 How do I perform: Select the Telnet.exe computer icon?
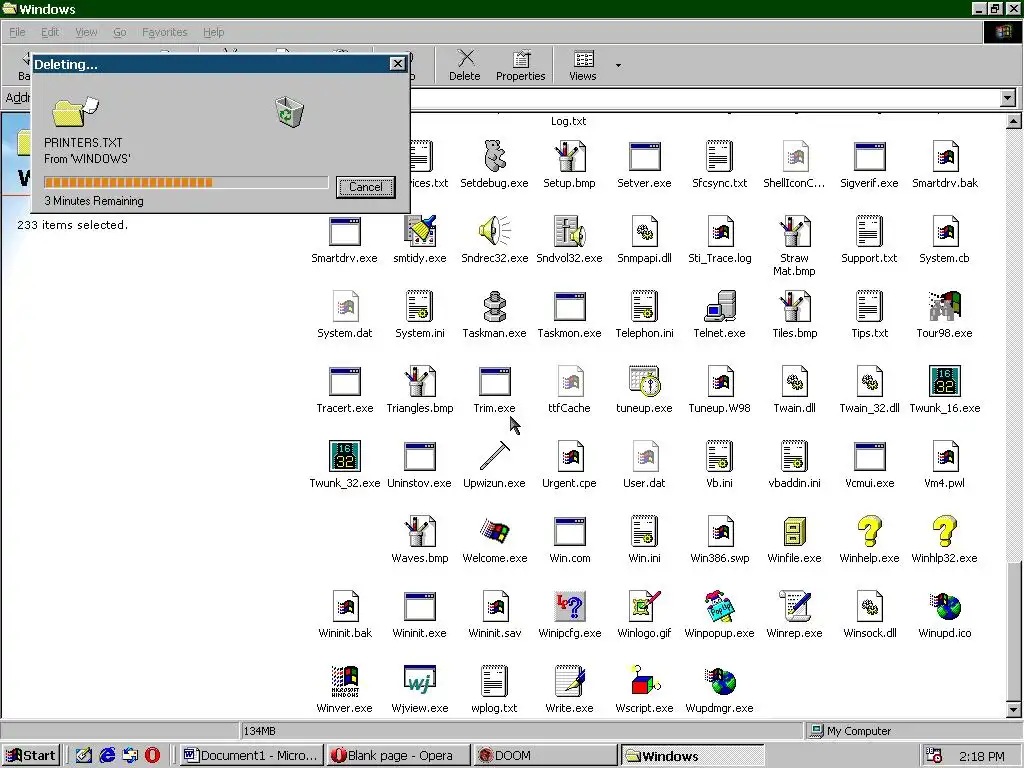(720, 306)
